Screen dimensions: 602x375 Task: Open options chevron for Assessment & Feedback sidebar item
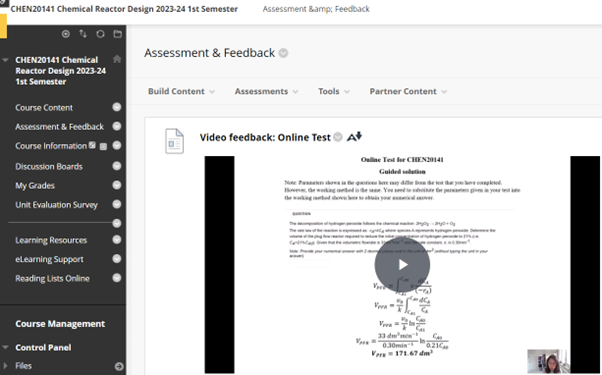pyautogui.click(x=117, y=126)
